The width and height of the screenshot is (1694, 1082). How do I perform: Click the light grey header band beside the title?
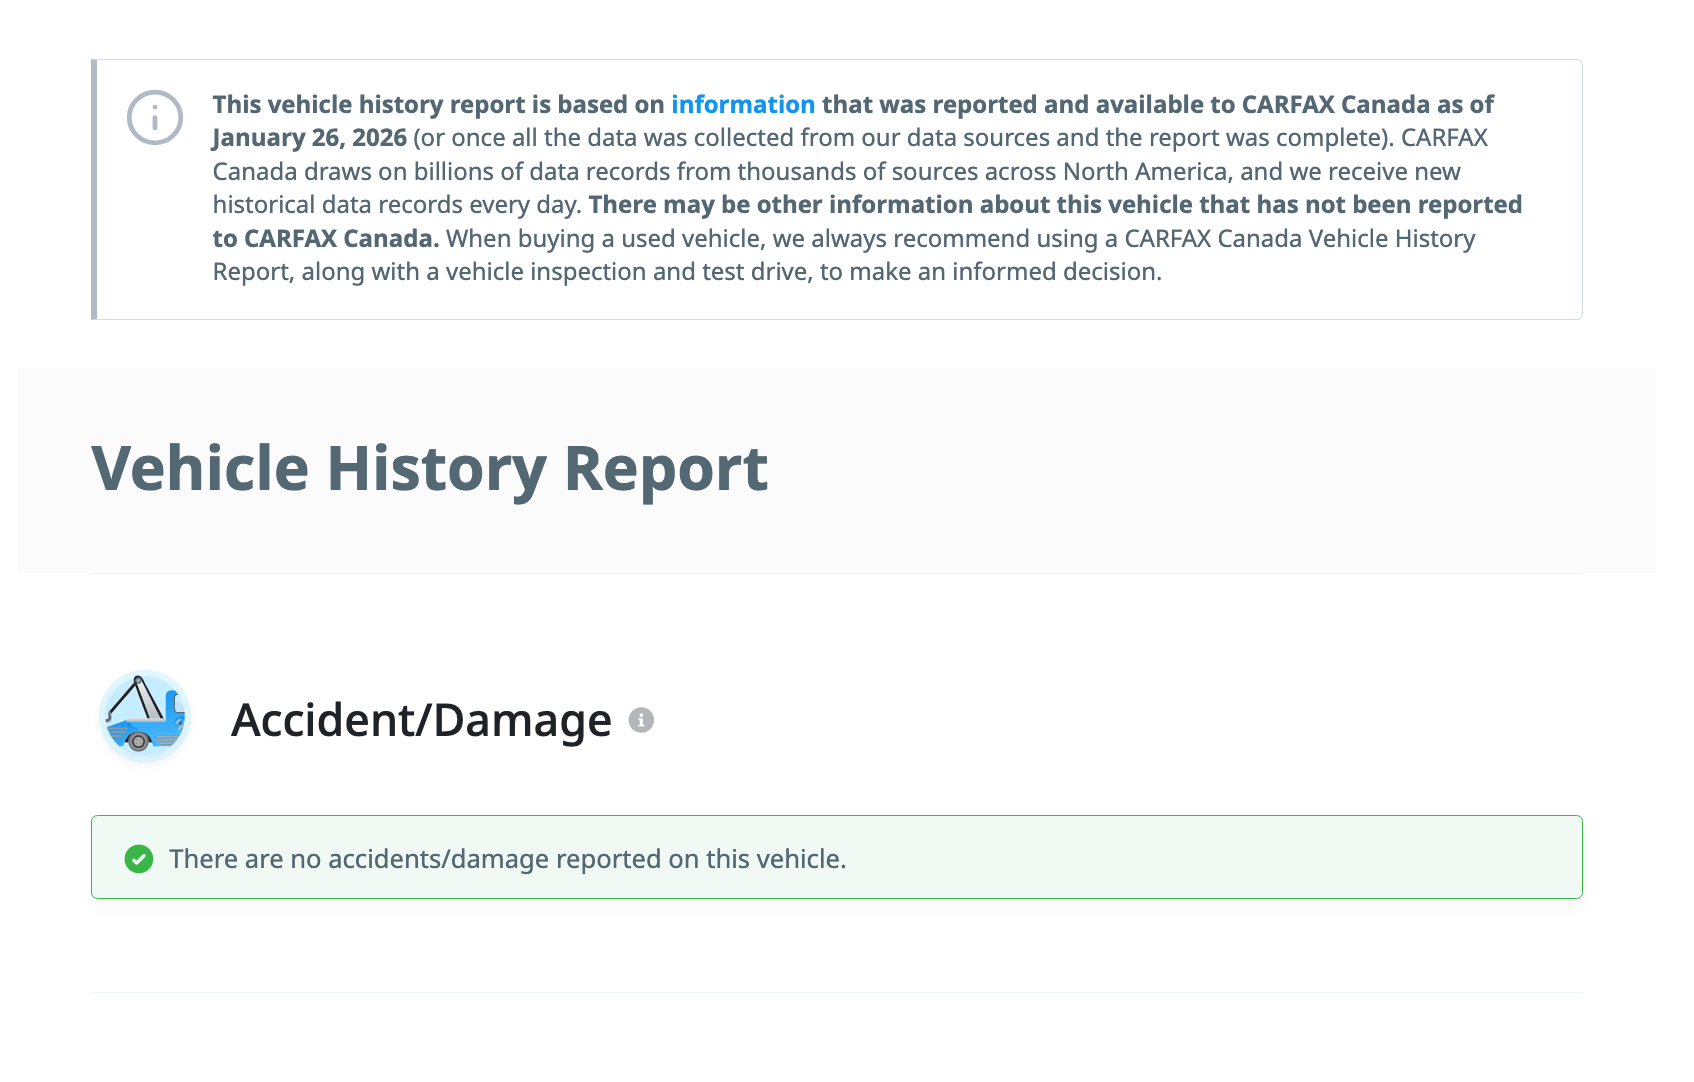click(x=1200, y=470)
